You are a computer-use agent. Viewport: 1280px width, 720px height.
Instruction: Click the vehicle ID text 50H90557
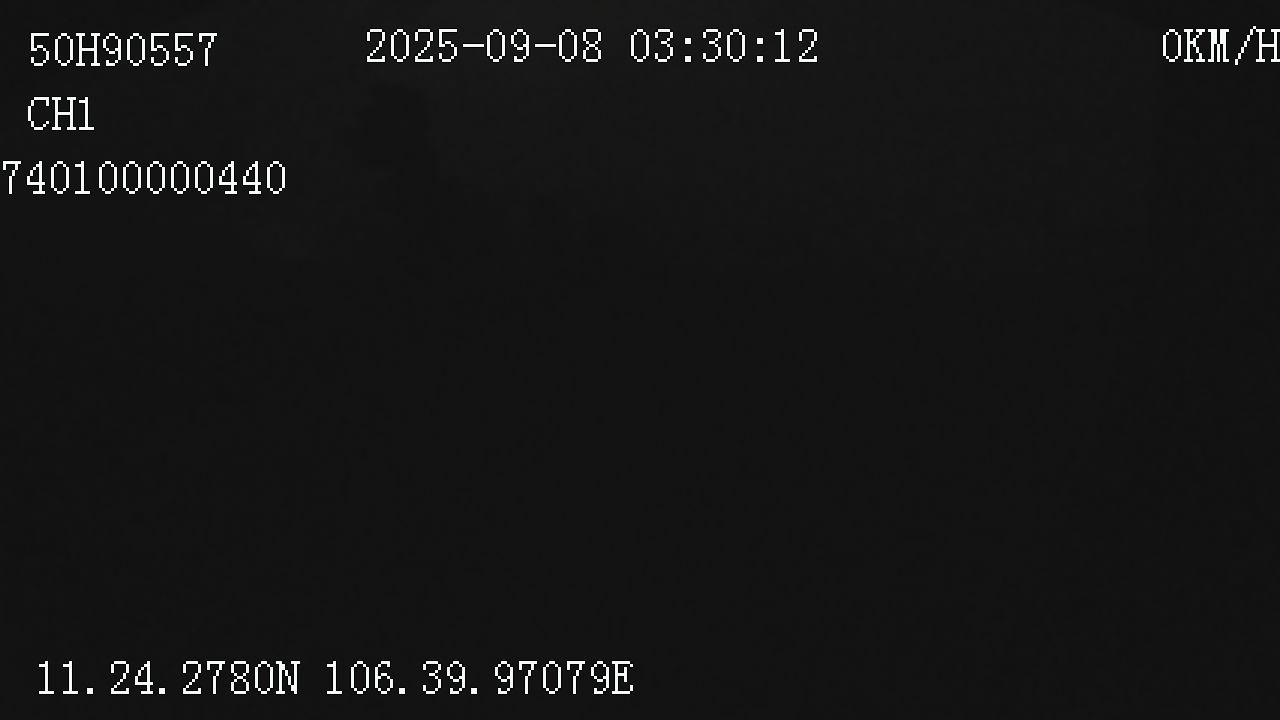123,50
